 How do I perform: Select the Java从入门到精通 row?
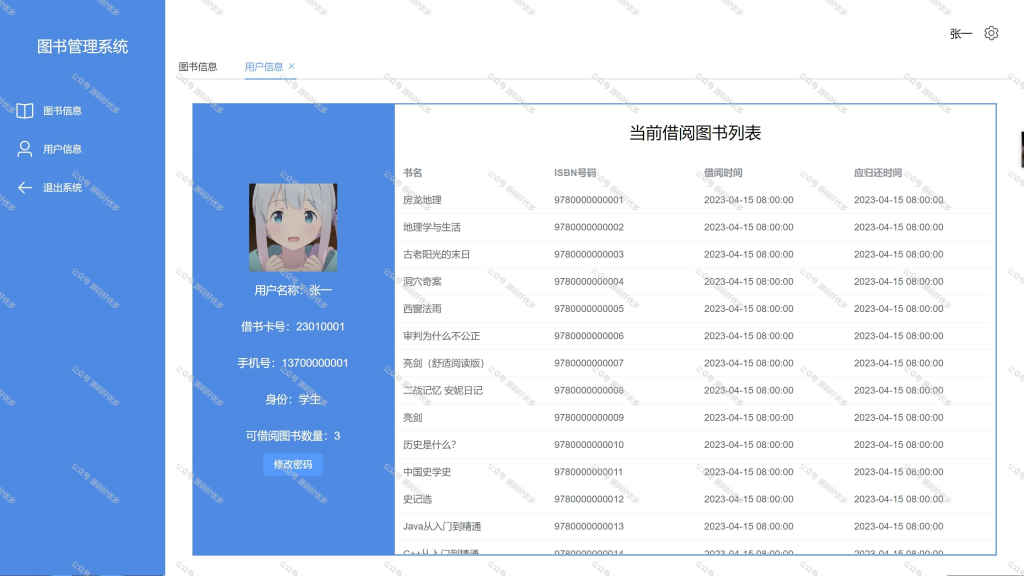coord(695,526)
